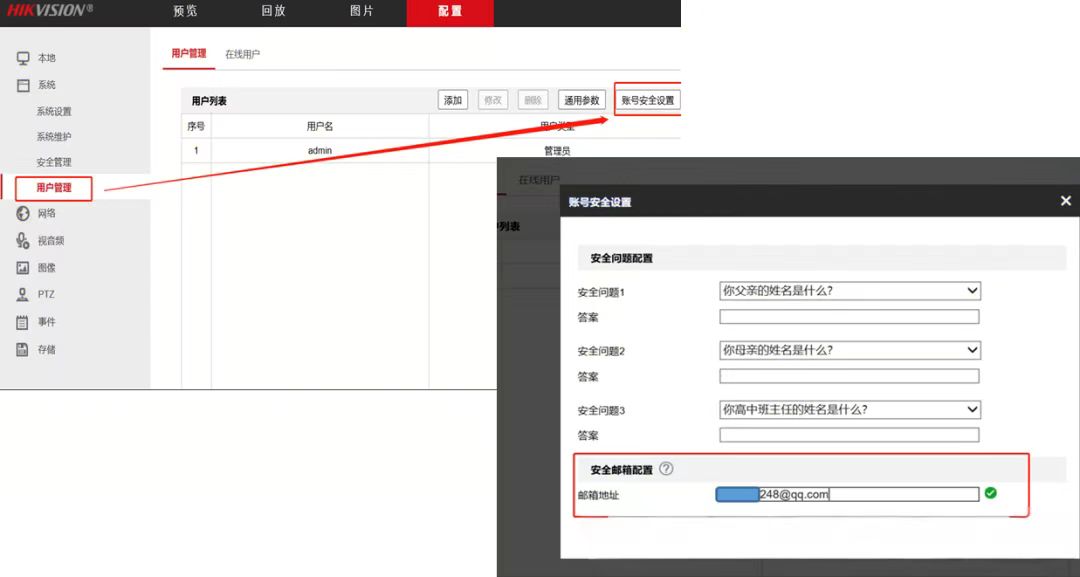Switch to the 图片 tab
Image resolution: width=1080 pixels, height=577 pixels.
click(x=362, y=11)
